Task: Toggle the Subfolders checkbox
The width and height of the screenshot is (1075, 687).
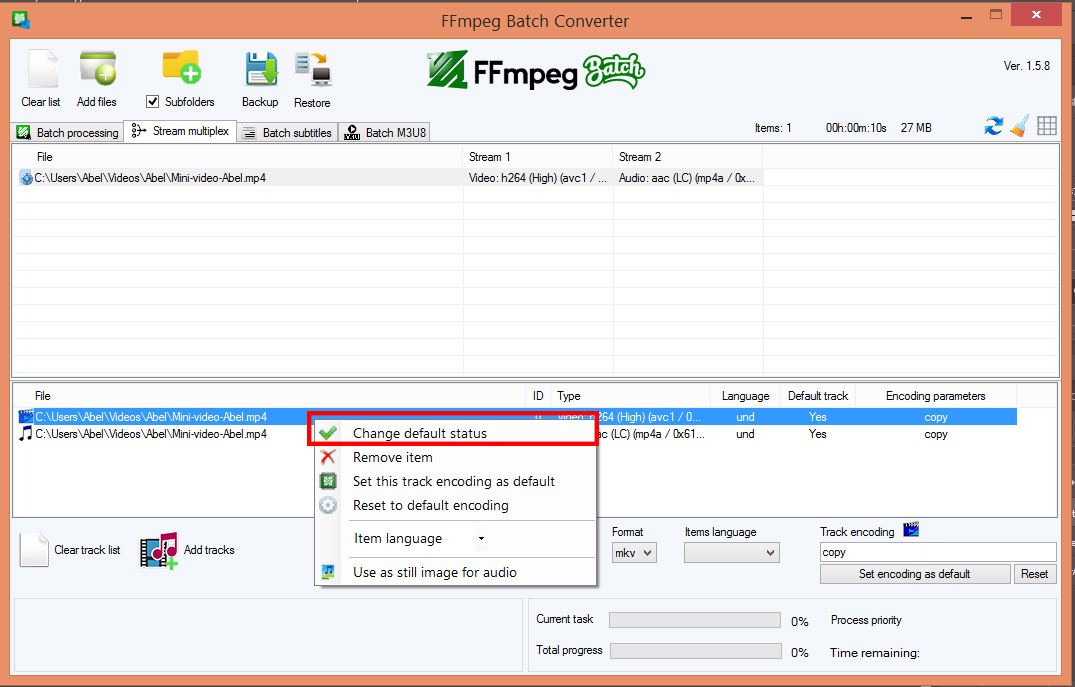Action: (152, 101)
